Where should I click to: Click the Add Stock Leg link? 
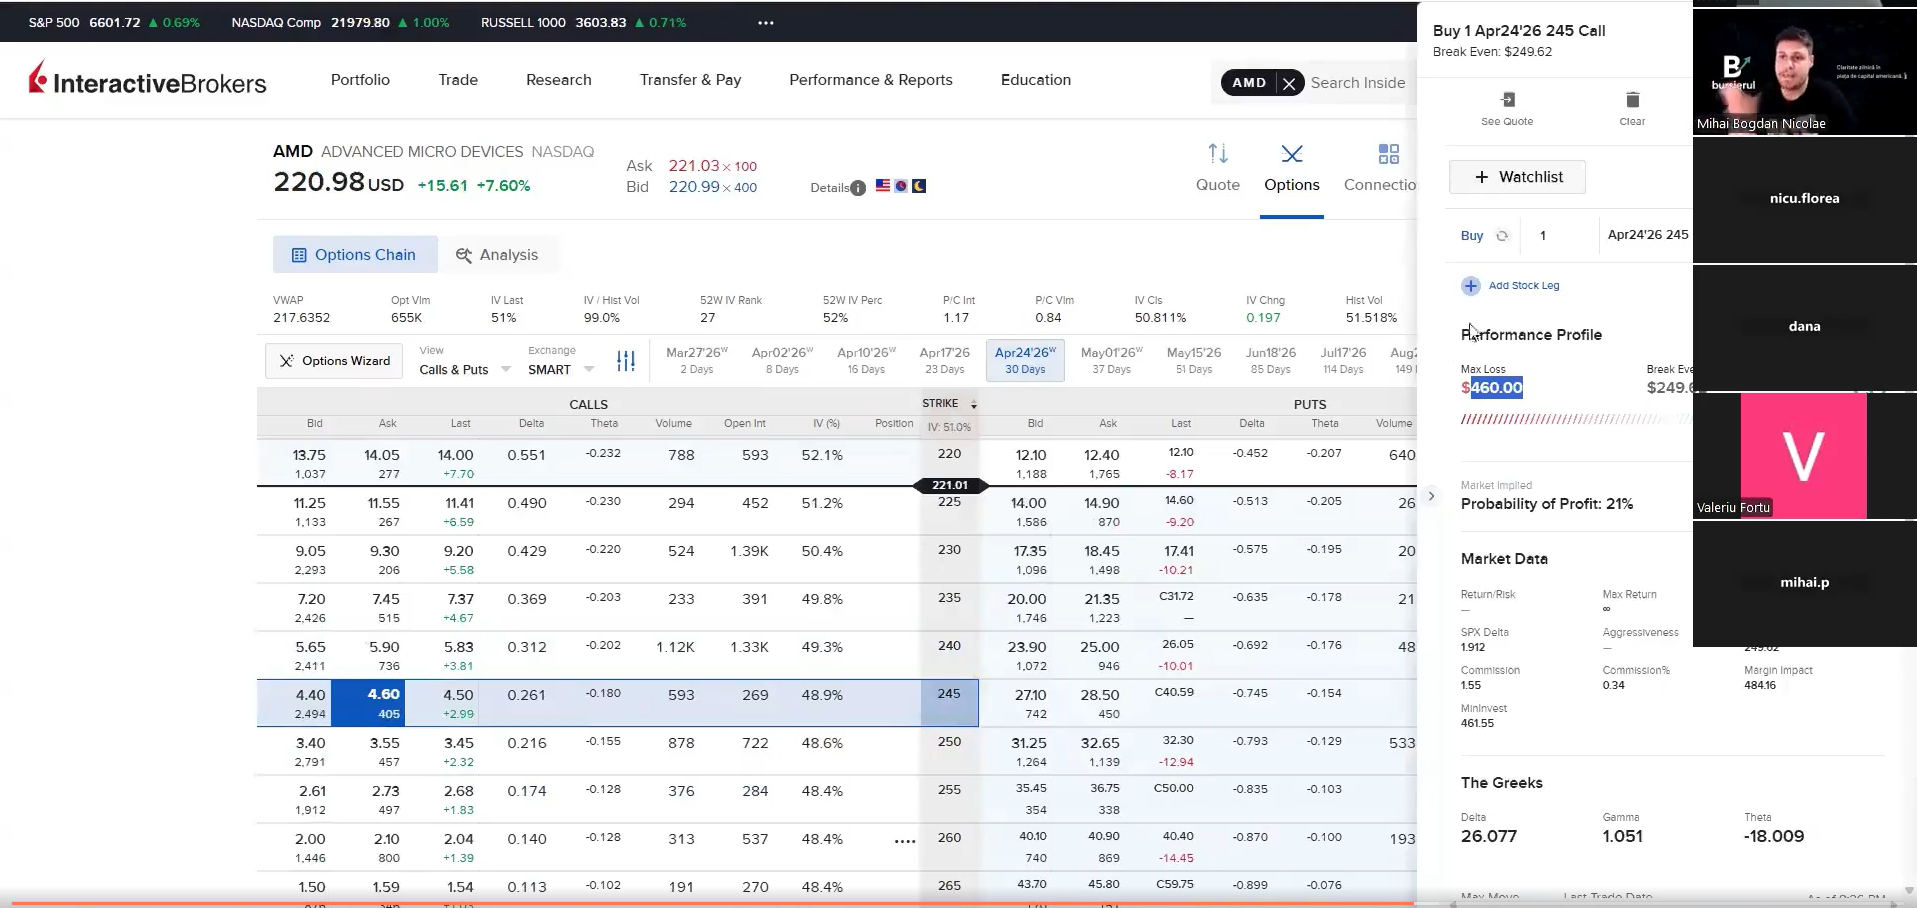click(1523, 285)
